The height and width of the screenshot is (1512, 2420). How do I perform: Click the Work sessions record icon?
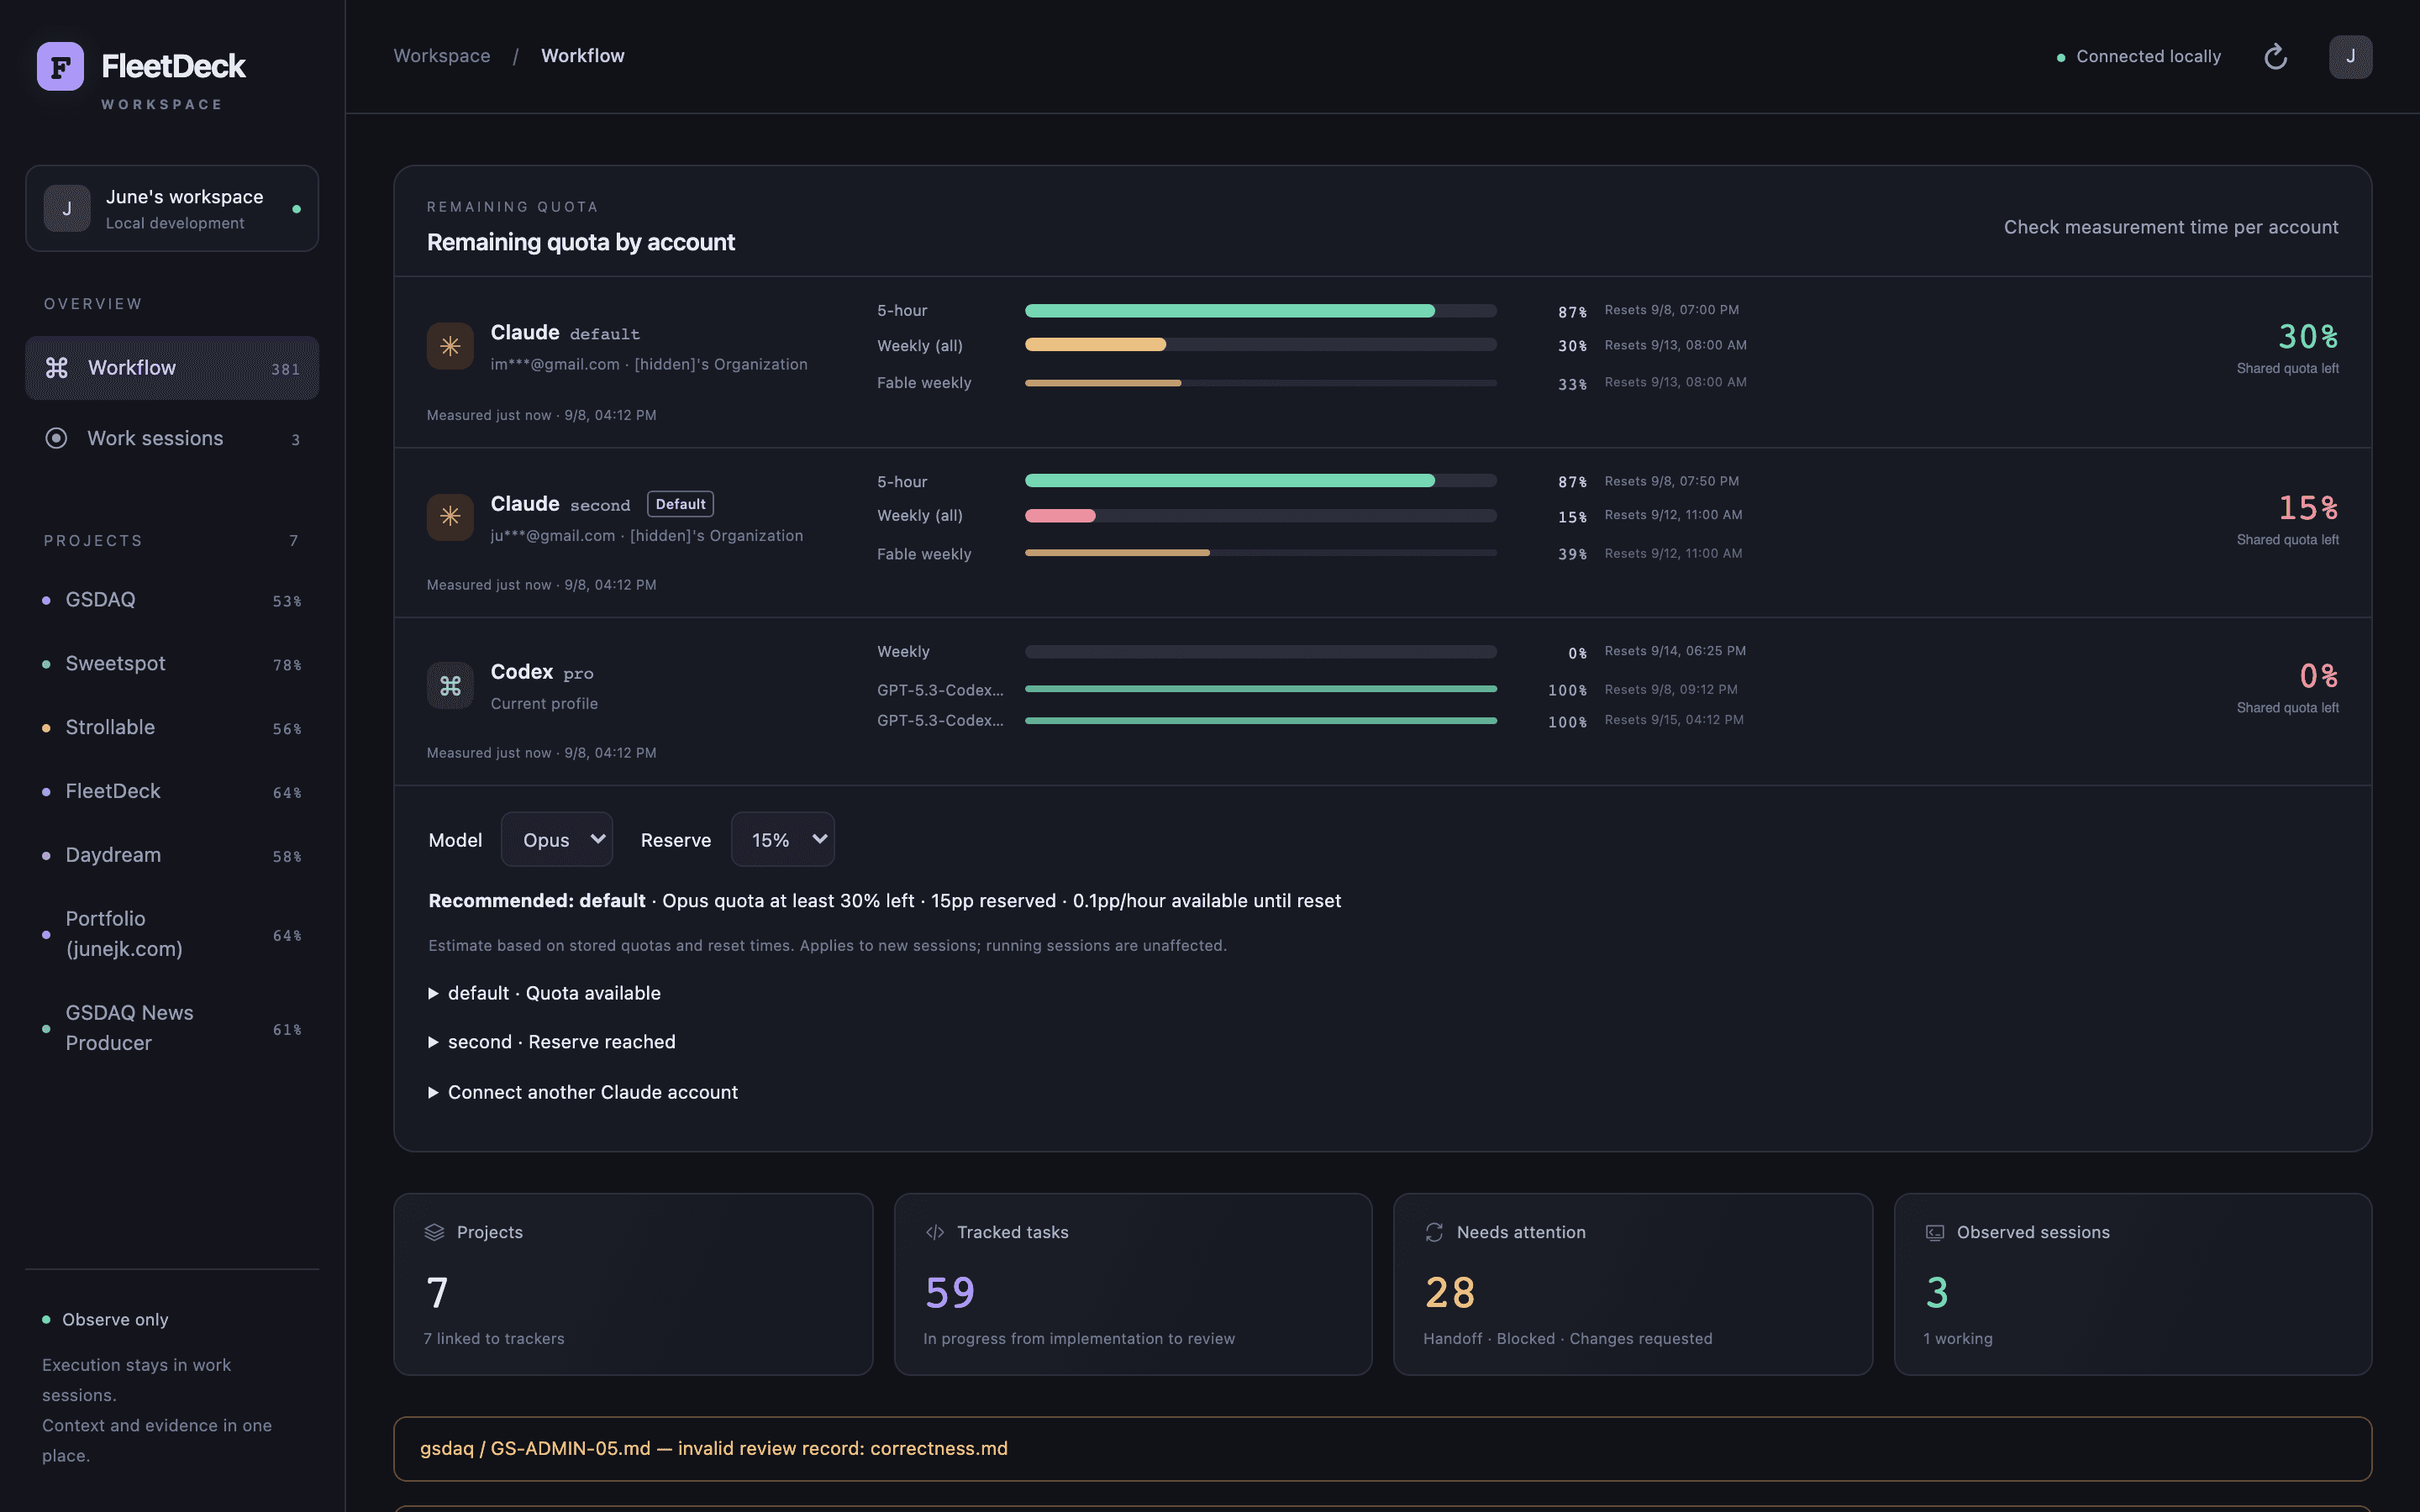click(57, 438)
